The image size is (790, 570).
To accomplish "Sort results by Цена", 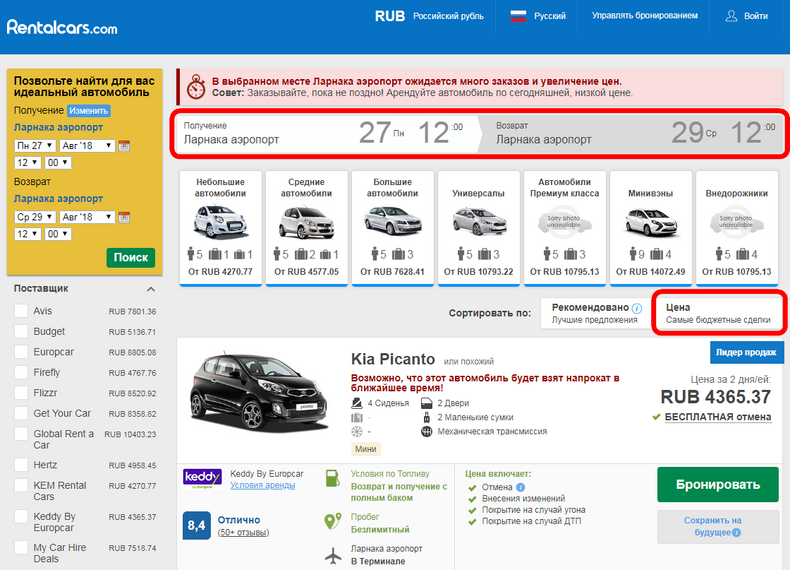I will (x=718, y=313).
